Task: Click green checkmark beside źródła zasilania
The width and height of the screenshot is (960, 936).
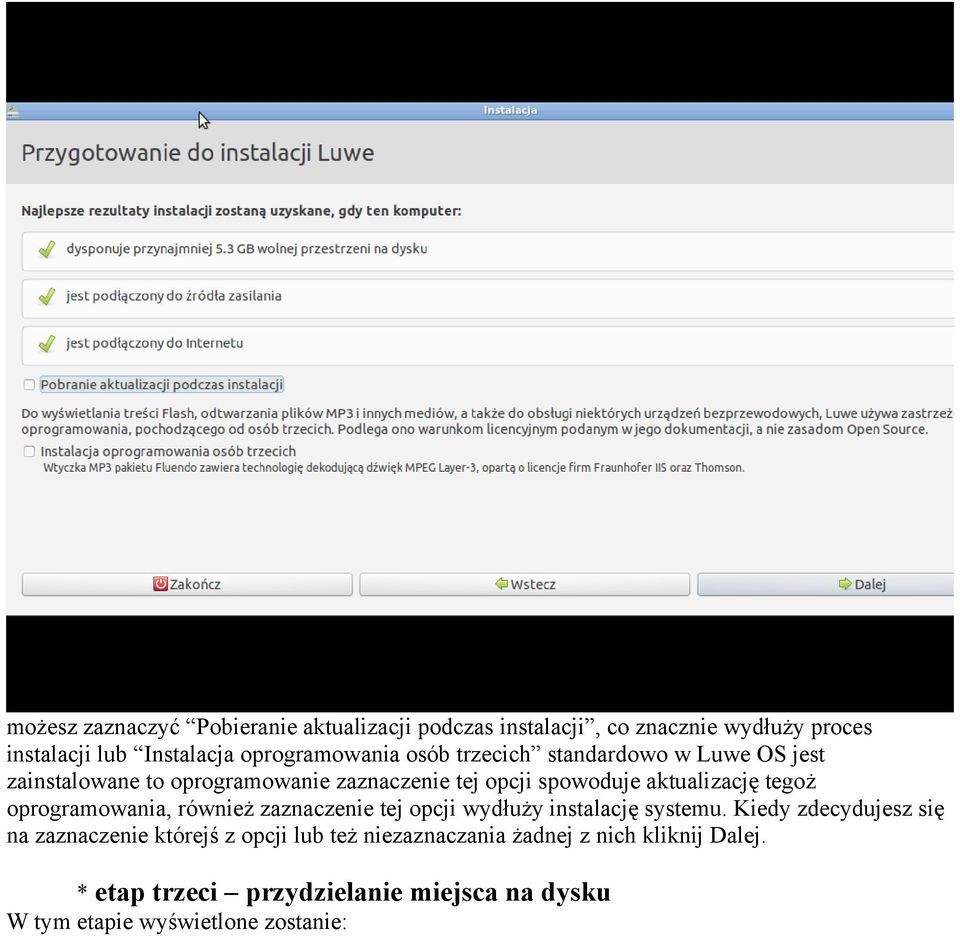Action: tap(47, 296)
